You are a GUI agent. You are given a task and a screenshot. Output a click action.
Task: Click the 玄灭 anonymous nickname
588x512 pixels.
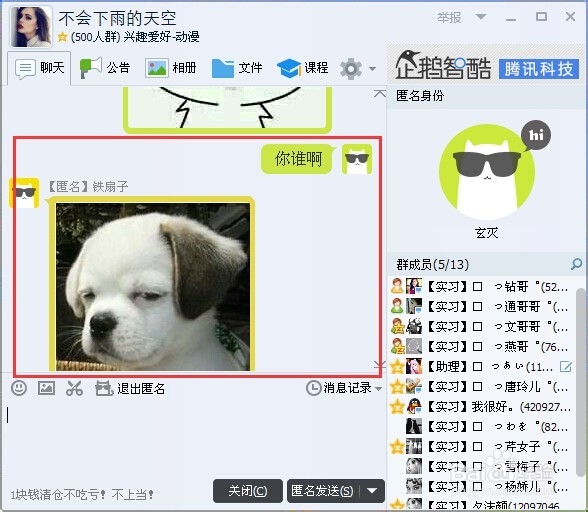pyautogui.click(x=487, y=233)
